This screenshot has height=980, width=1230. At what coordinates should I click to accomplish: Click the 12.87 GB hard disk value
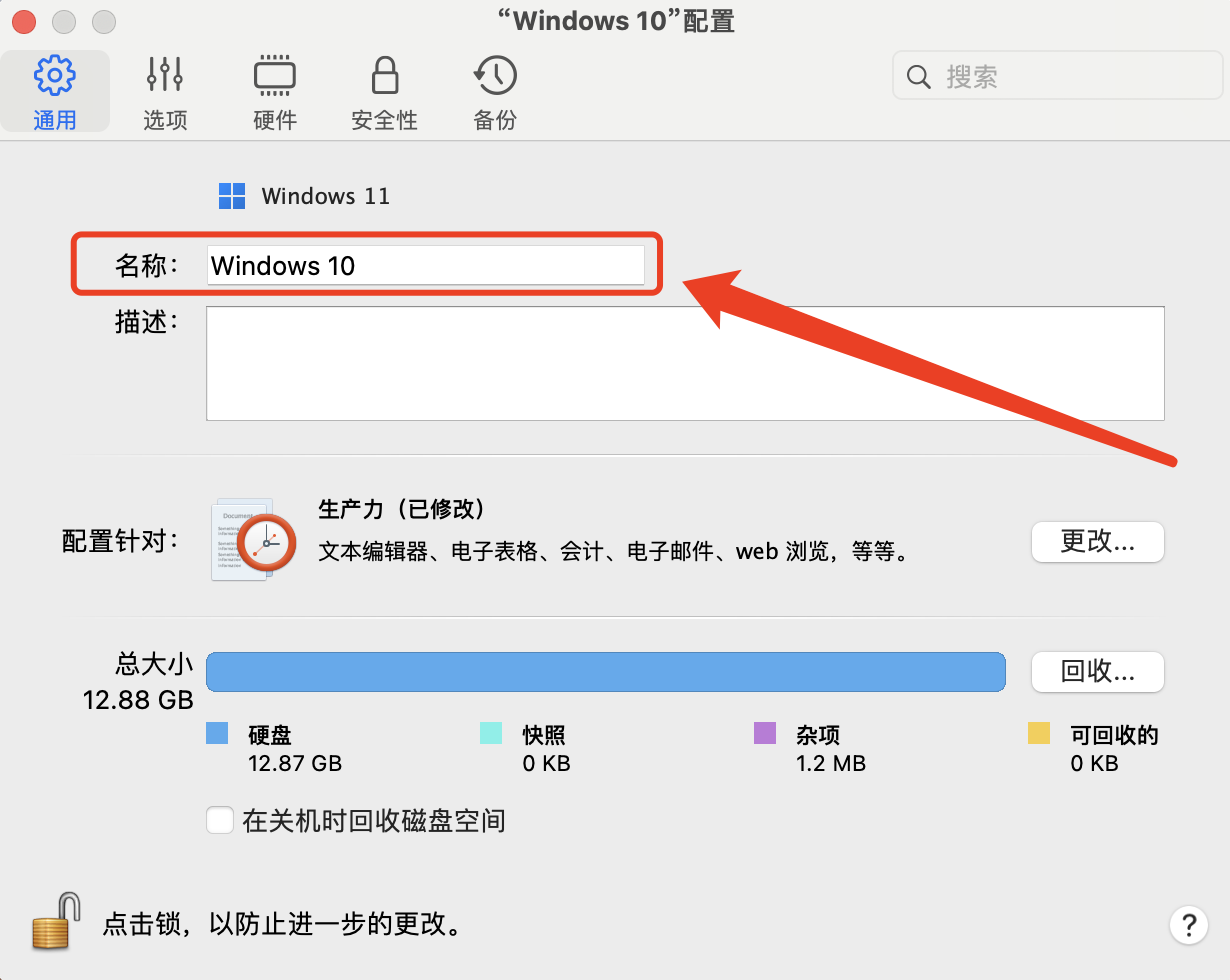[x=295, y=764]
